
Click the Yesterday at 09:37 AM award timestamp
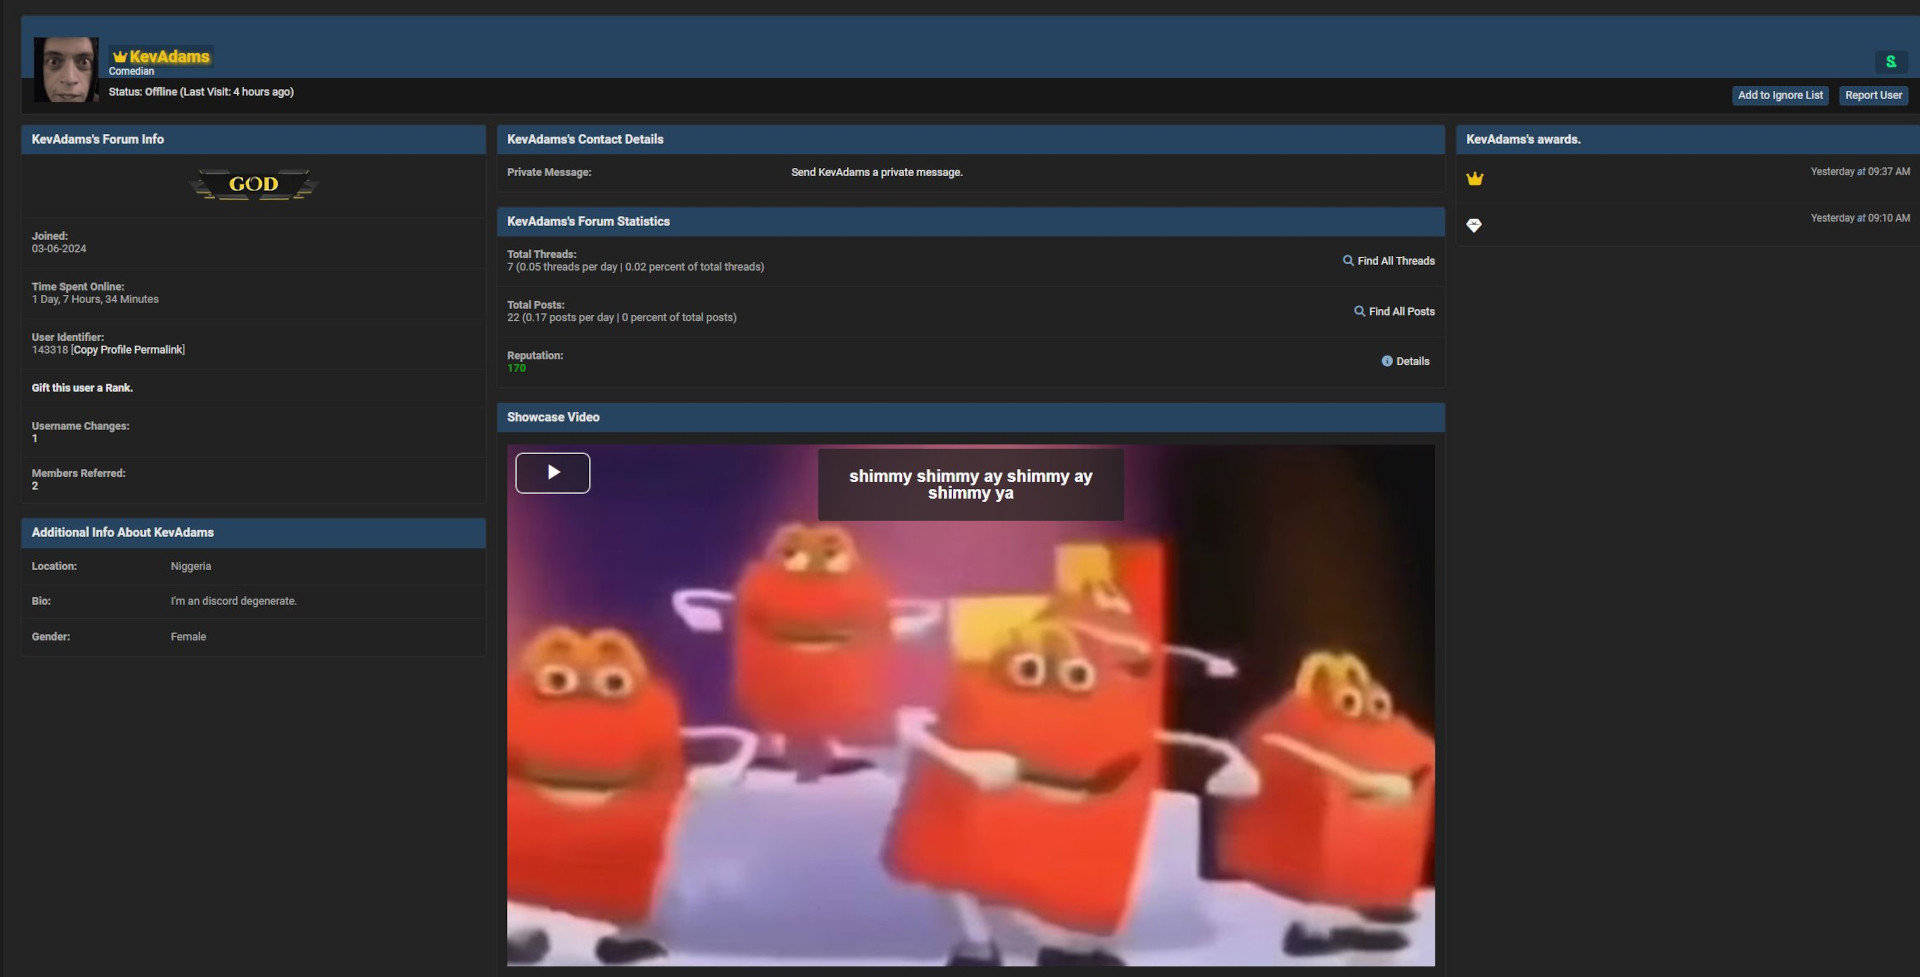(1860, 172)
